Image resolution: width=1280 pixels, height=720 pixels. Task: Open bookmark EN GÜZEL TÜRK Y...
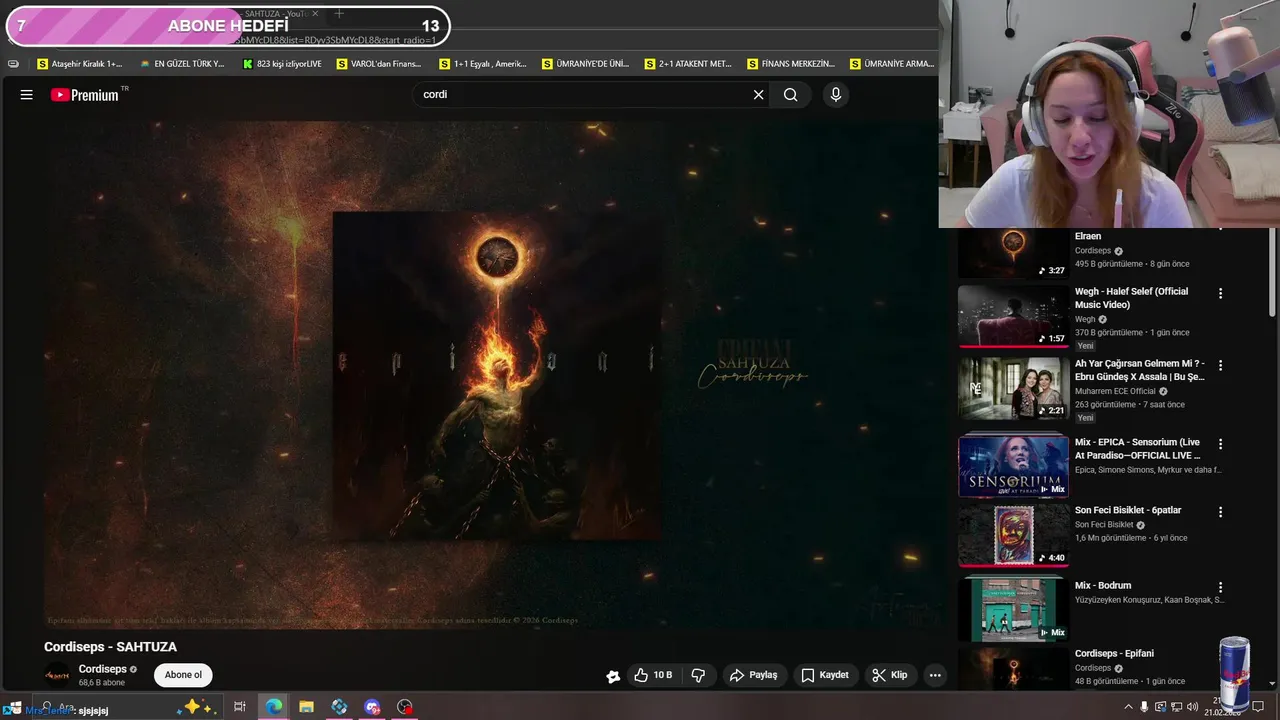183,64
